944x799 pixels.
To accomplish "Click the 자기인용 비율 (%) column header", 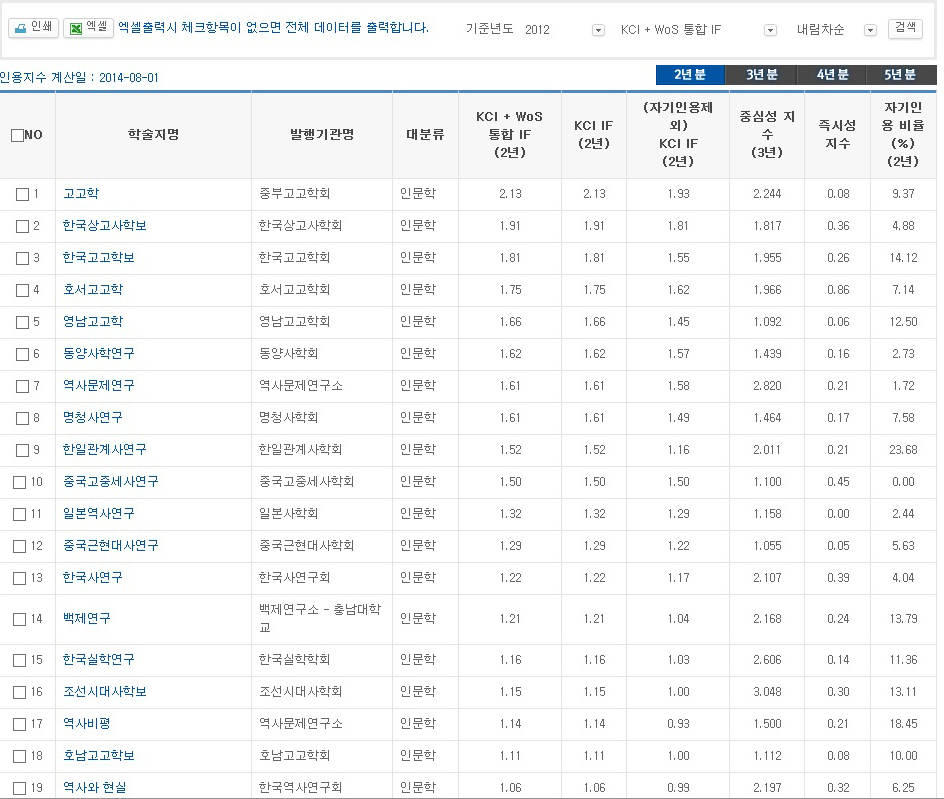I will click(903, 134).
